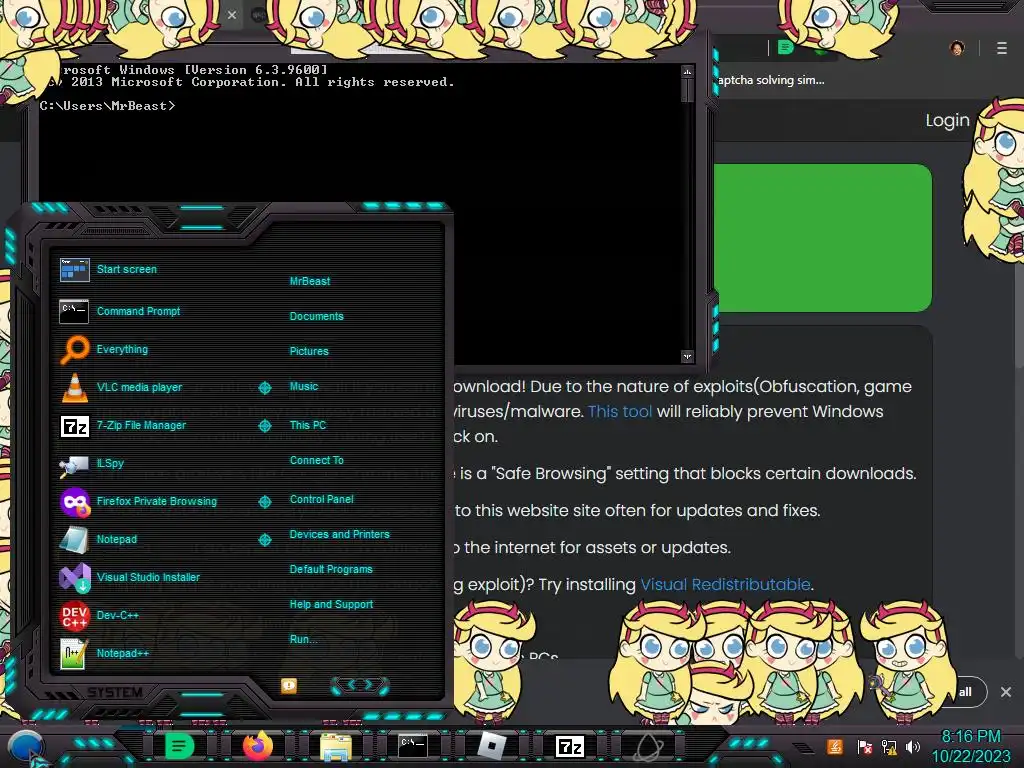Click the 'all' pill button in browser
The image size is (1024, 768).
[965, 692]
